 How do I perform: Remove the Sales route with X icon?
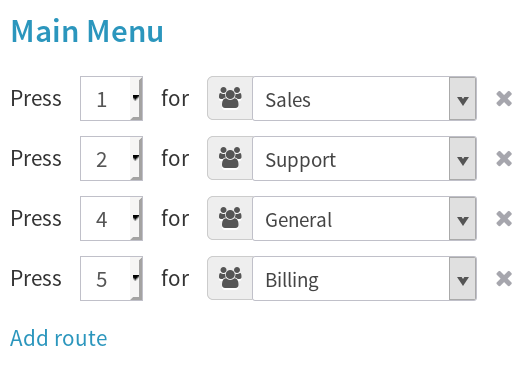click(504, 99)
